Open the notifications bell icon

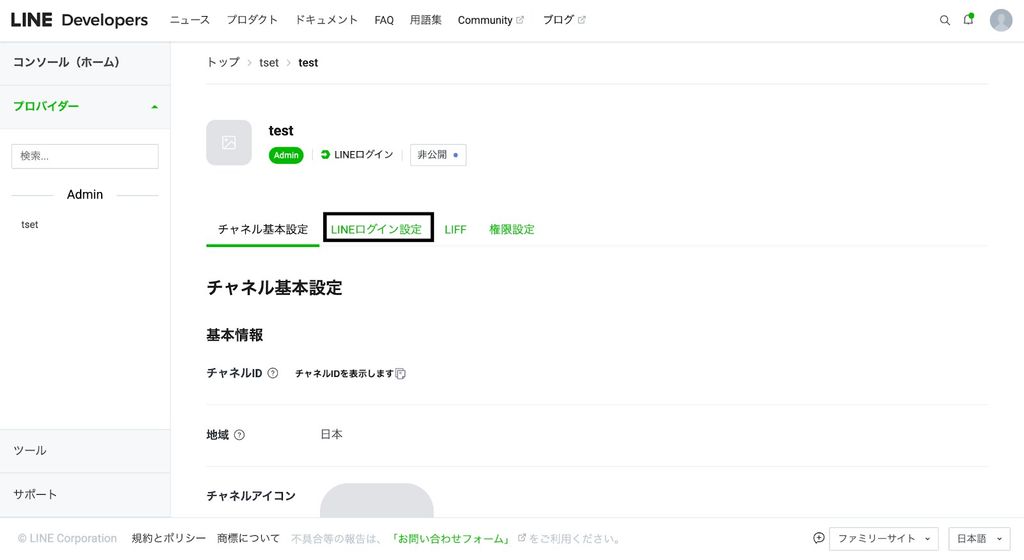(968, 20)
